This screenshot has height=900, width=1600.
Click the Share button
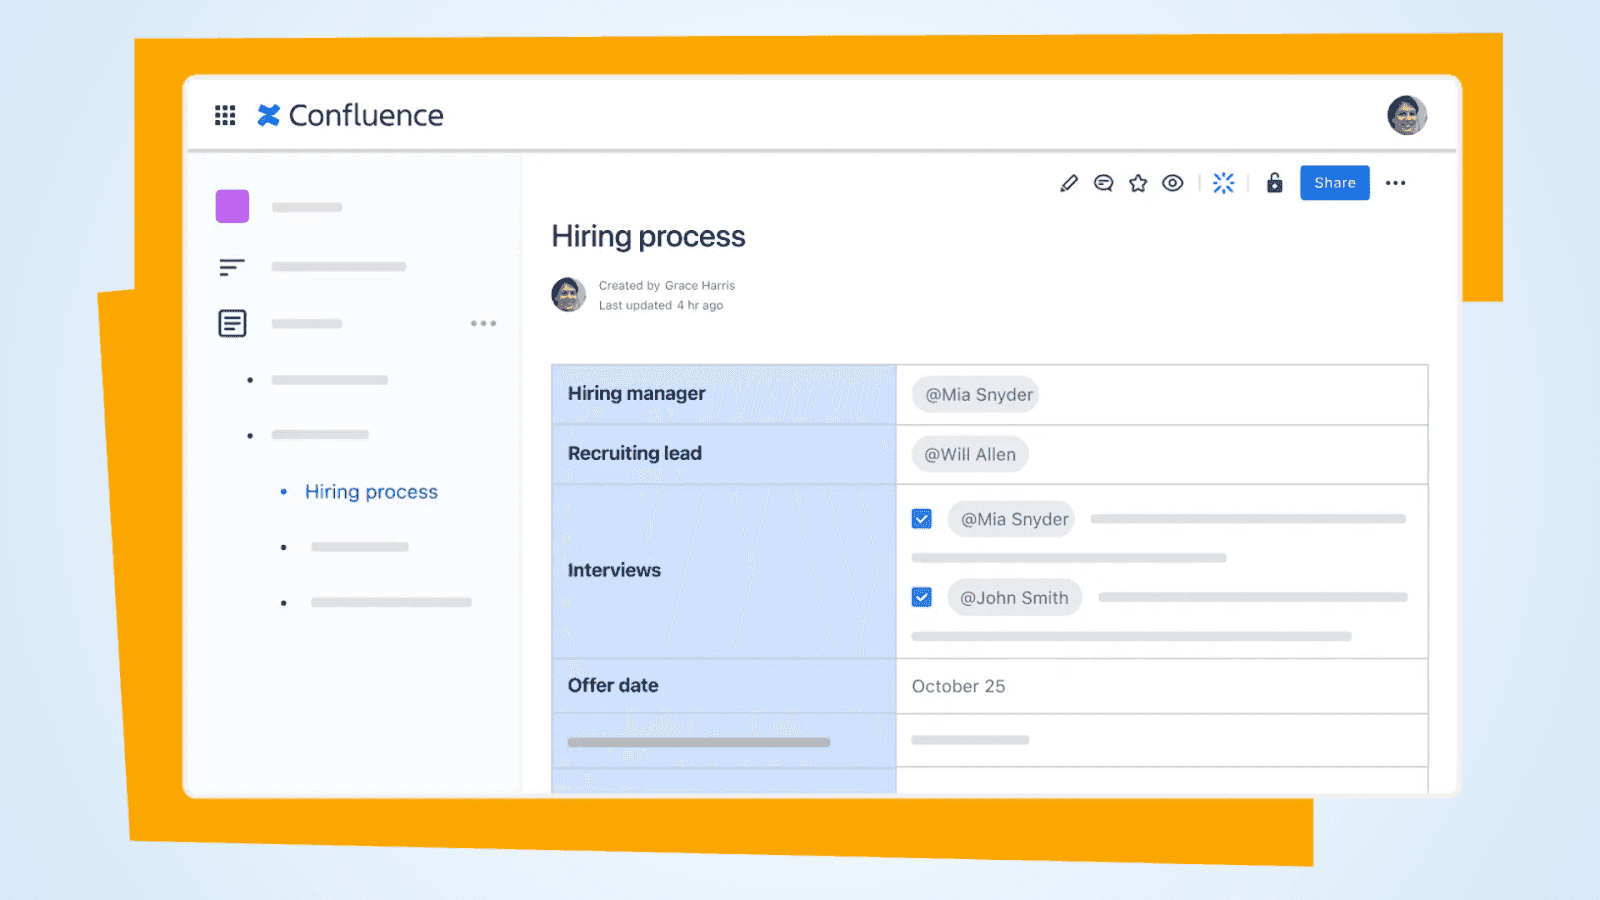[1334, 183]
